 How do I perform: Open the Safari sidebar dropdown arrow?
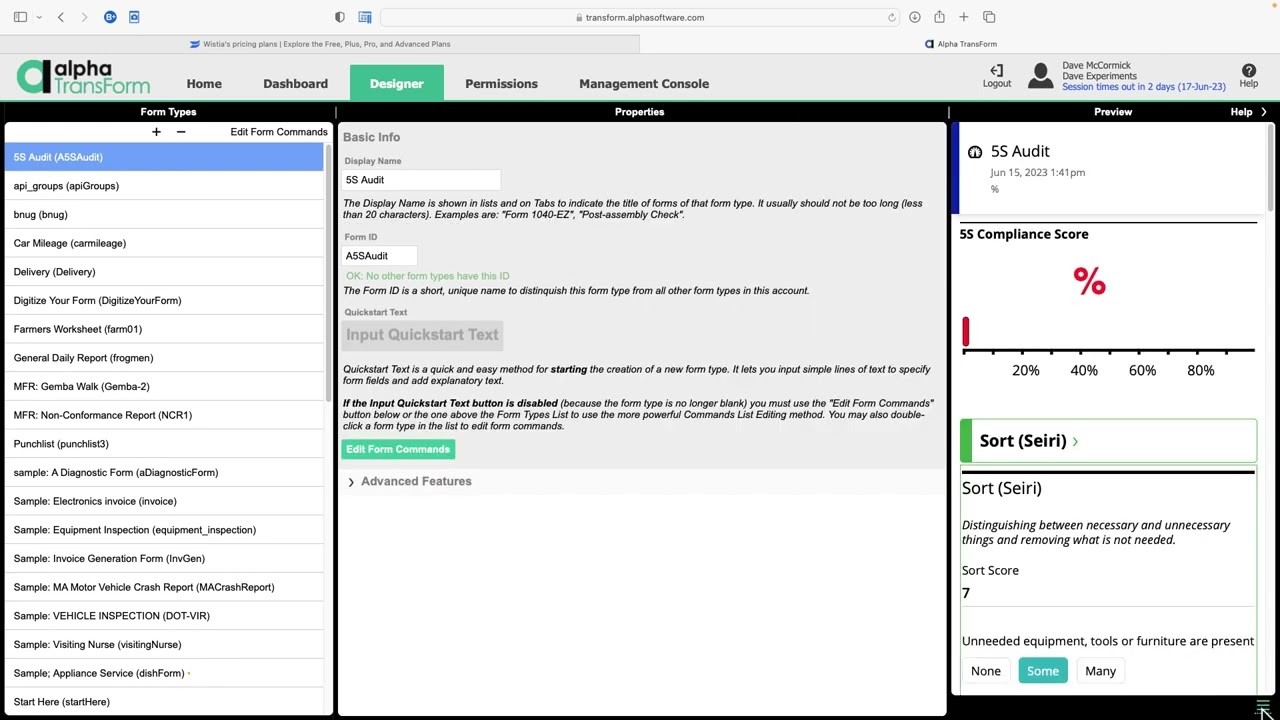(x=39, y=17)
